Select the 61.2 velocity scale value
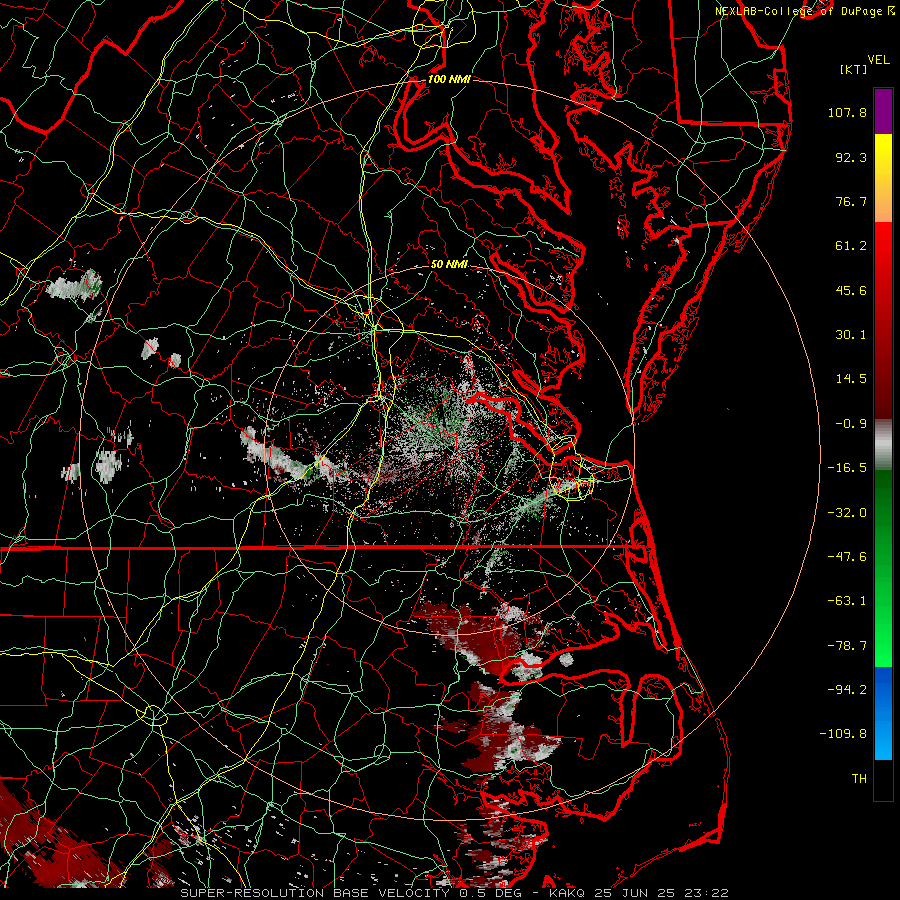The height and width of the screenshot is (900, 900). pyautogui.click(x=851, y=246)
